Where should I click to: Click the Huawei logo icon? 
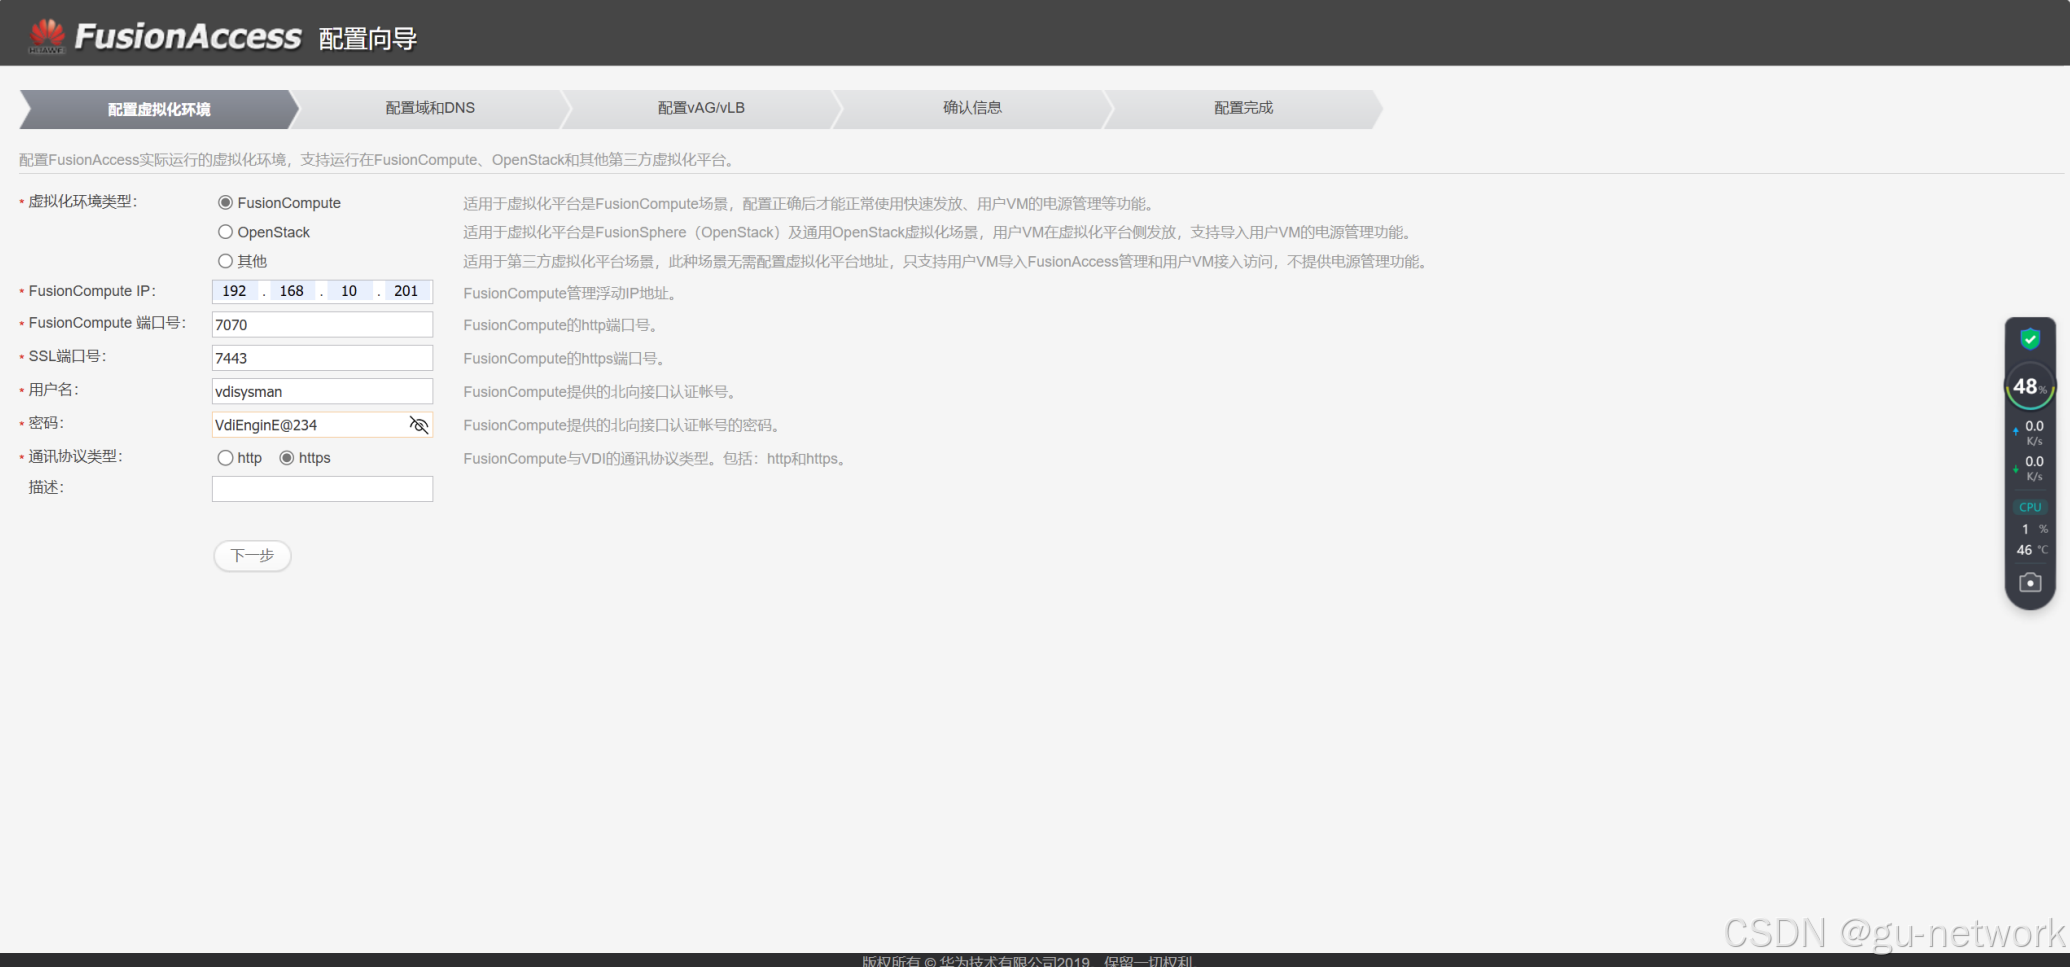pos(47,35)
